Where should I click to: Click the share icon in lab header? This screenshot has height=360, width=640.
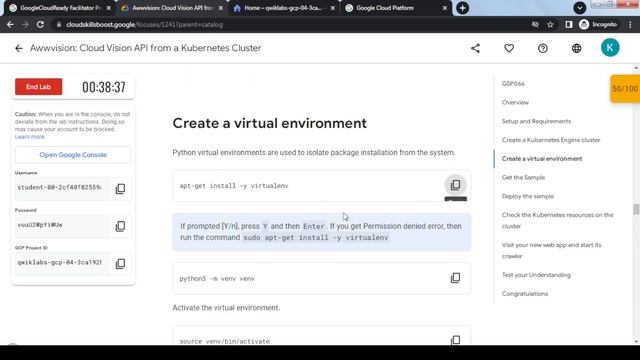click(x=476, y=48)
